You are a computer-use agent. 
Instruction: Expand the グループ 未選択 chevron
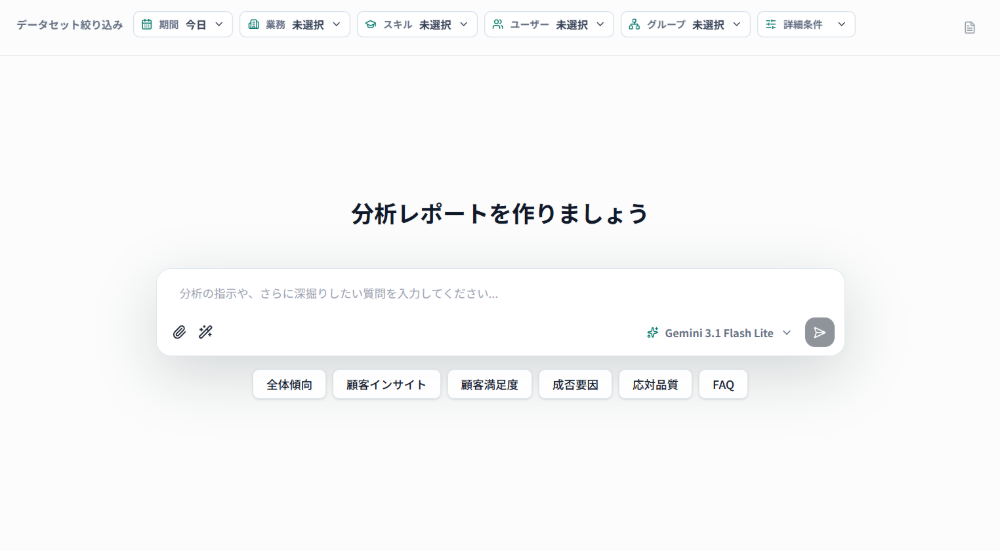pyautogui.click(x=737, y=24)
